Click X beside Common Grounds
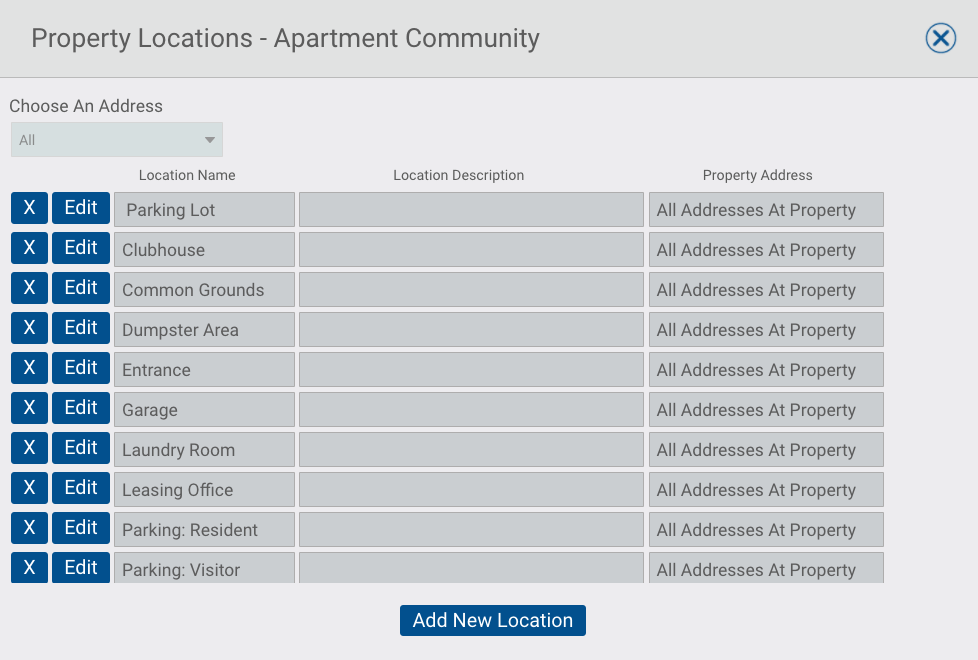978x660 pixels. [29, 288]
